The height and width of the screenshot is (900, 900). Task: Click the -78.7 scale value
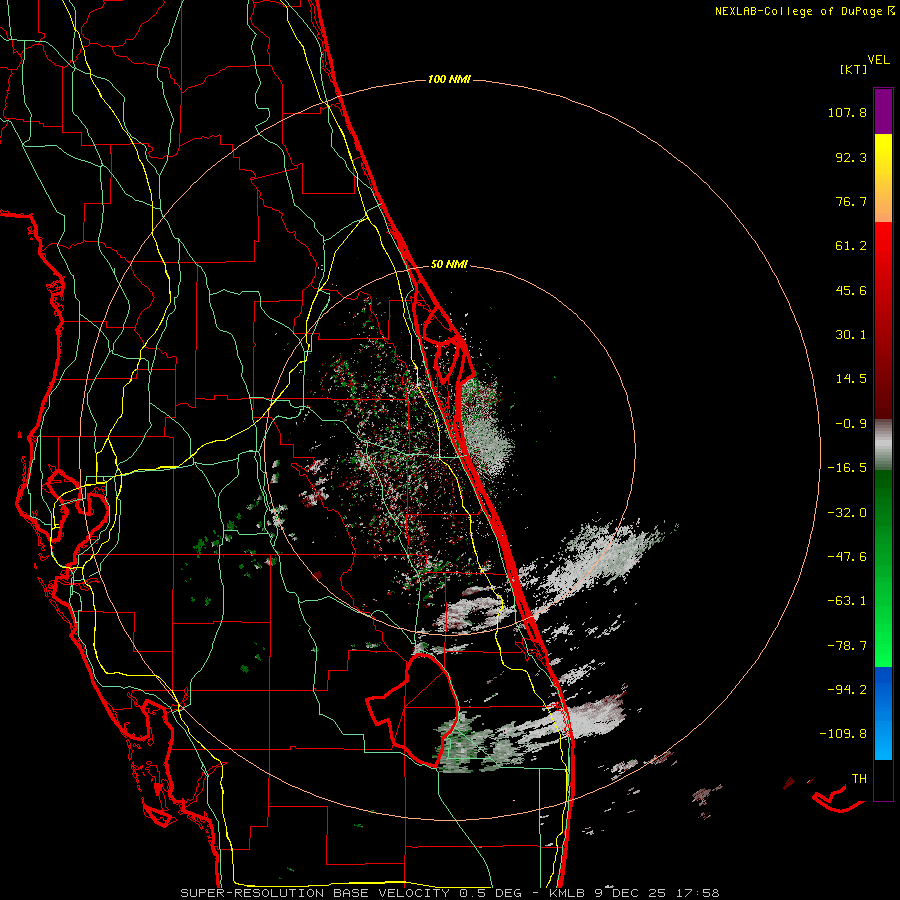[x=847, y=646]
